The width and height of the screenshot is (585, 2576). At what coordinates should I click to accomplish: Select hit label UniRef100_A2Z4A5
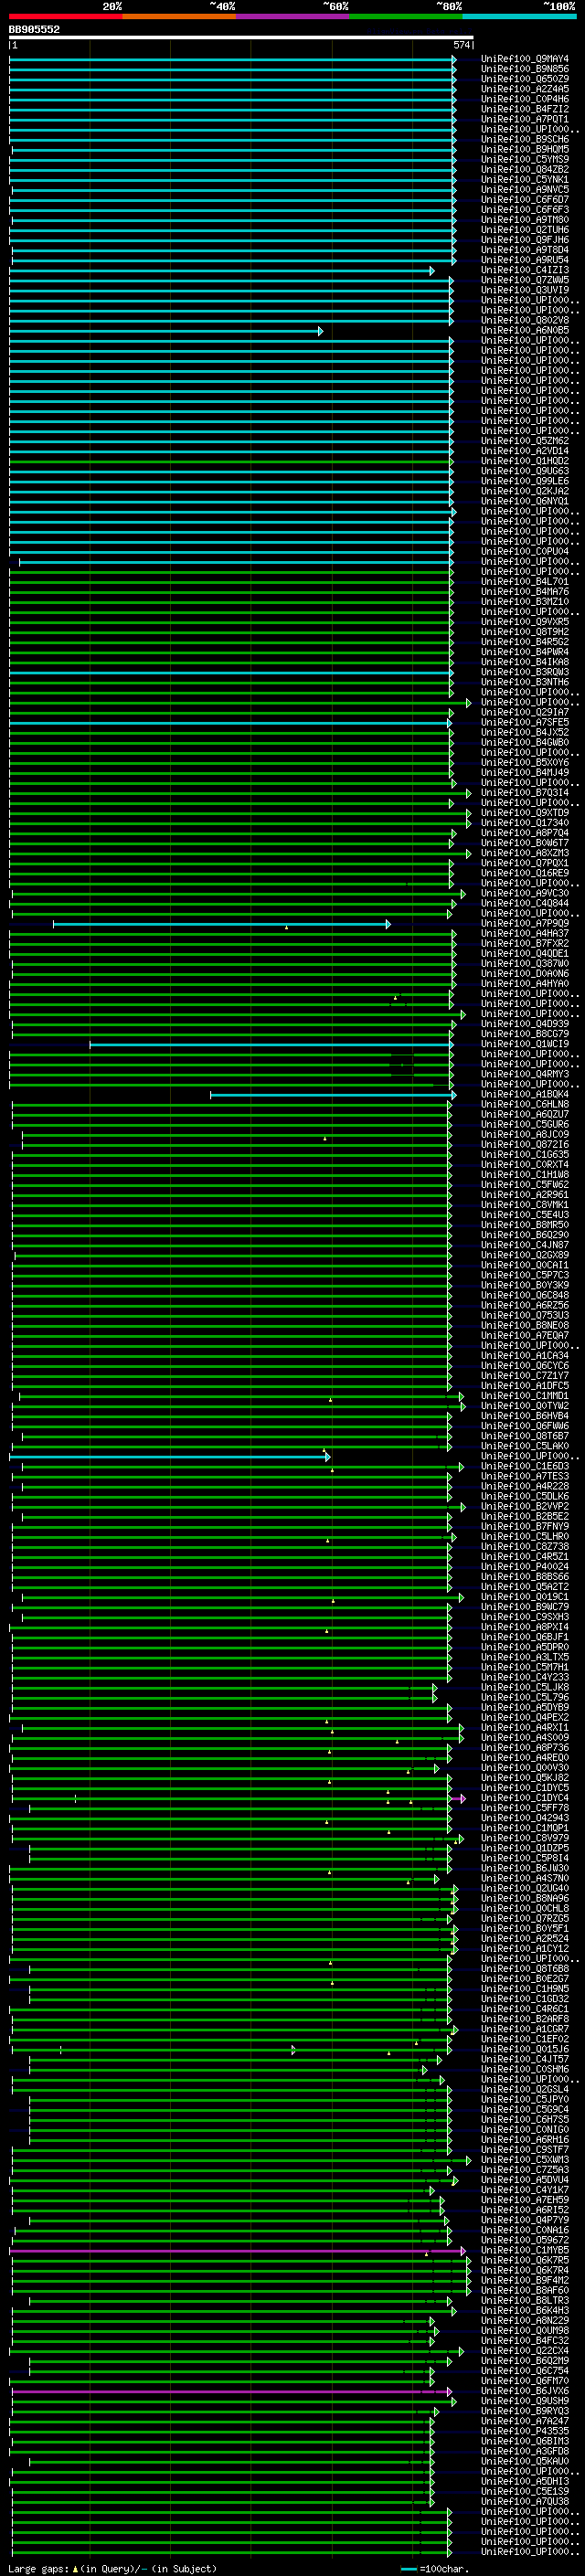coord(525,89)
